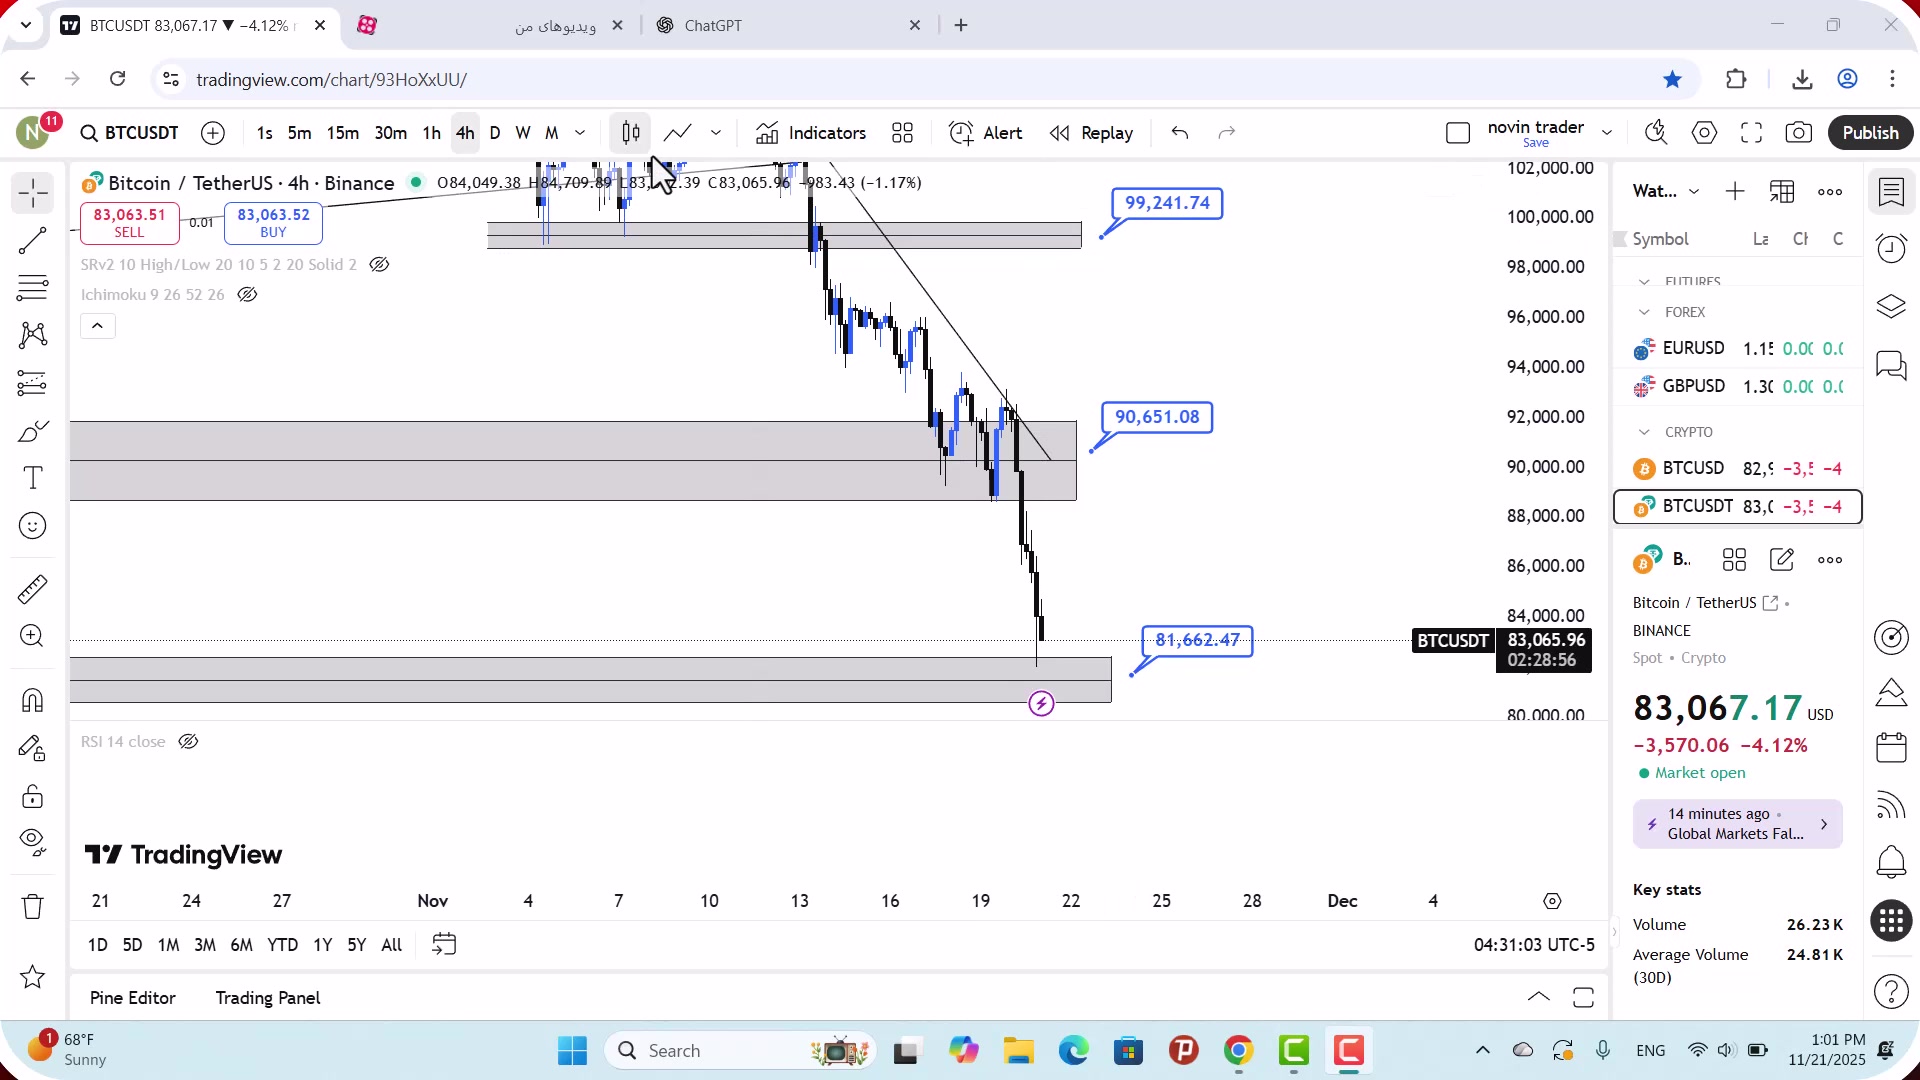Show the hidden Ichimoku indicator
Image resolution: width=1920 pixels, height=1080 pixels.
pyautogui.click(x=247, y=295)
